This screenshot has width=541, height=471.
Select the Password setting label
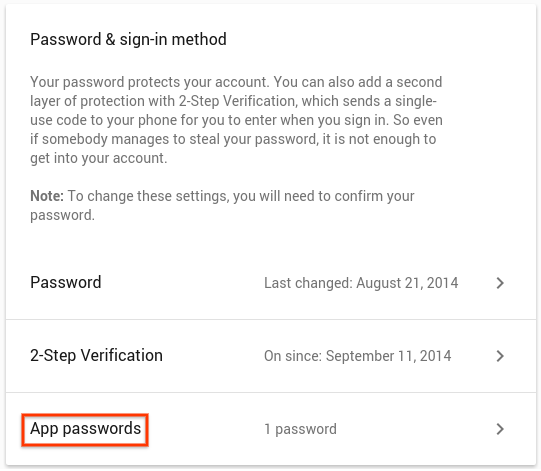(66, 283)
